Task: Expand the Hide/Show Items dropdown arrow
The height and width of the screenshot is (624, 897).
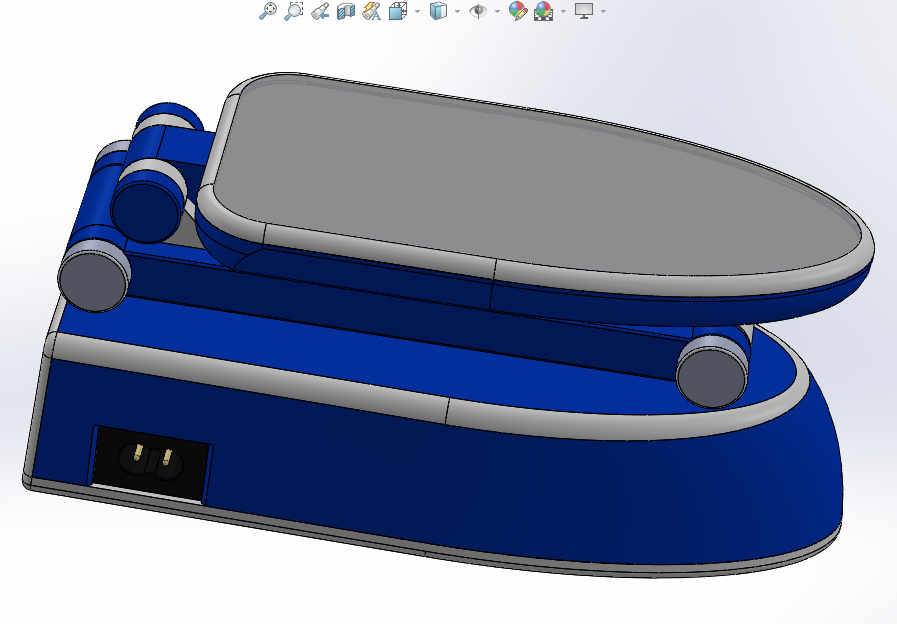Action: point(497,11)
